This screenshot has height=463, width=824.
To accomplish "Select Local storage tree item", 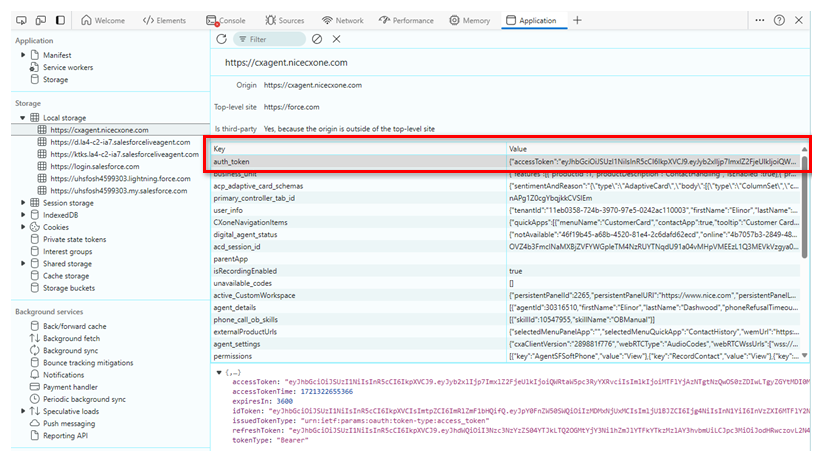I will click(64, 118).
